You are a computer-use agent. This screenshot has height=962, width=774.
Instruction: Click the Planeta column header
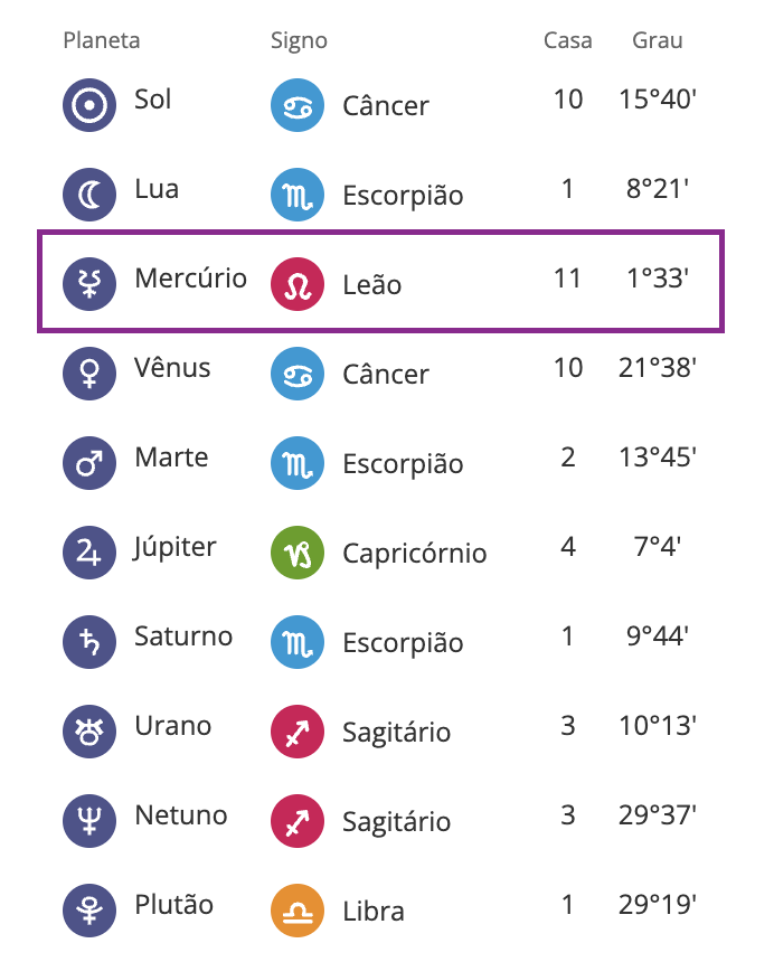coord(101,41)
